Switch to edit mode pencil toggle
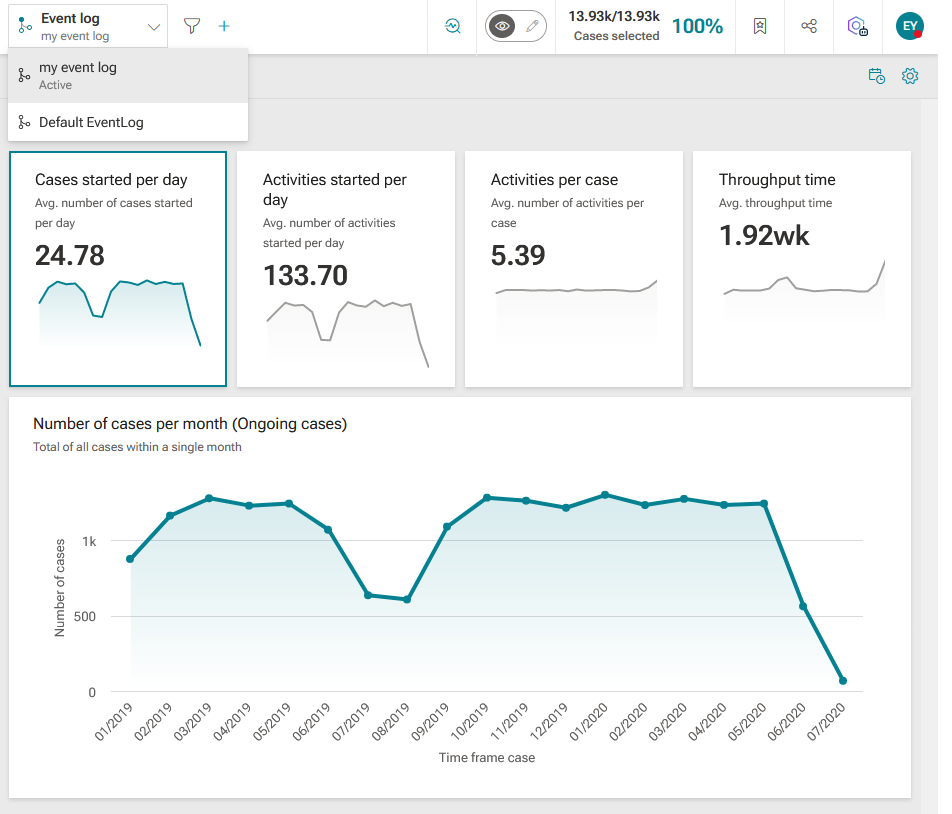 pos(532,26)
